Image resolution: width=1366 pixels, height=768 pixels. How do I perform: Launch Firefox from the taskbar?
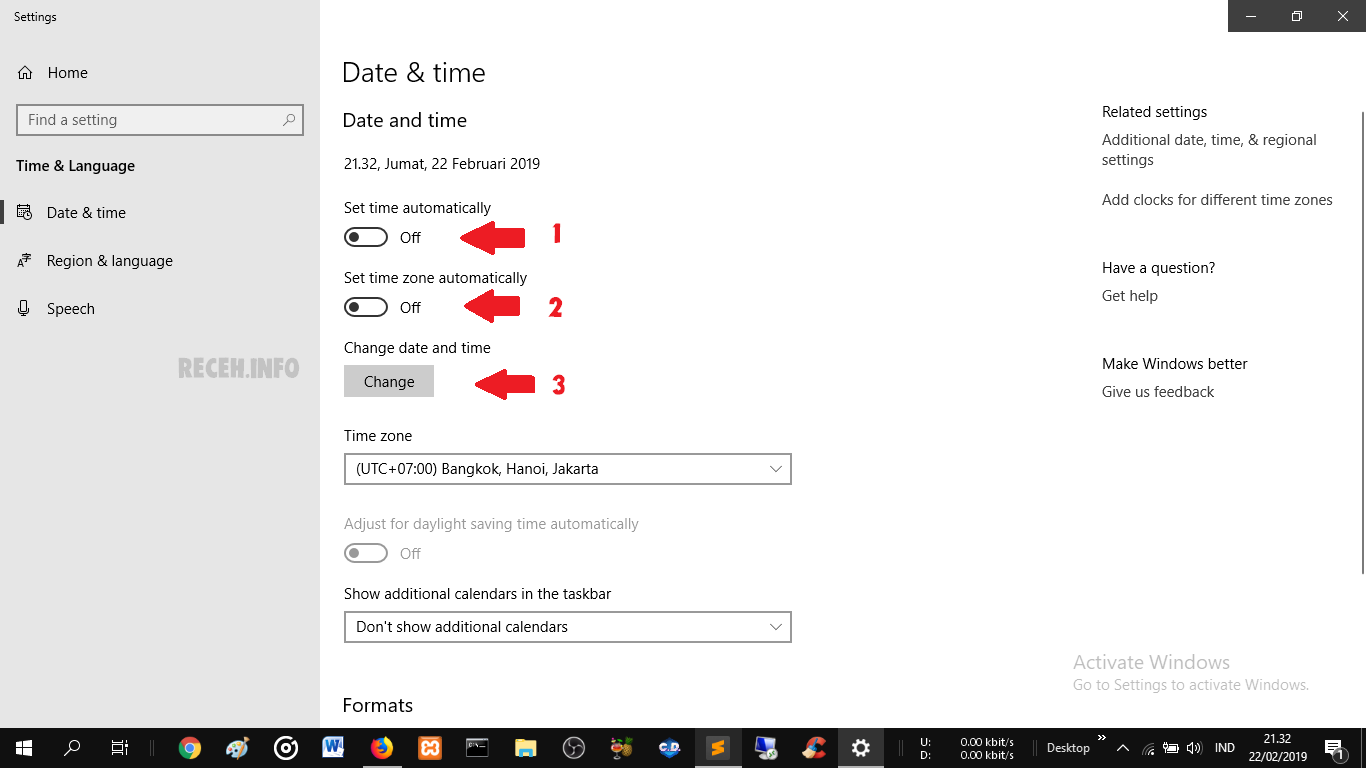pyautogui.click(x=382, y=747)
